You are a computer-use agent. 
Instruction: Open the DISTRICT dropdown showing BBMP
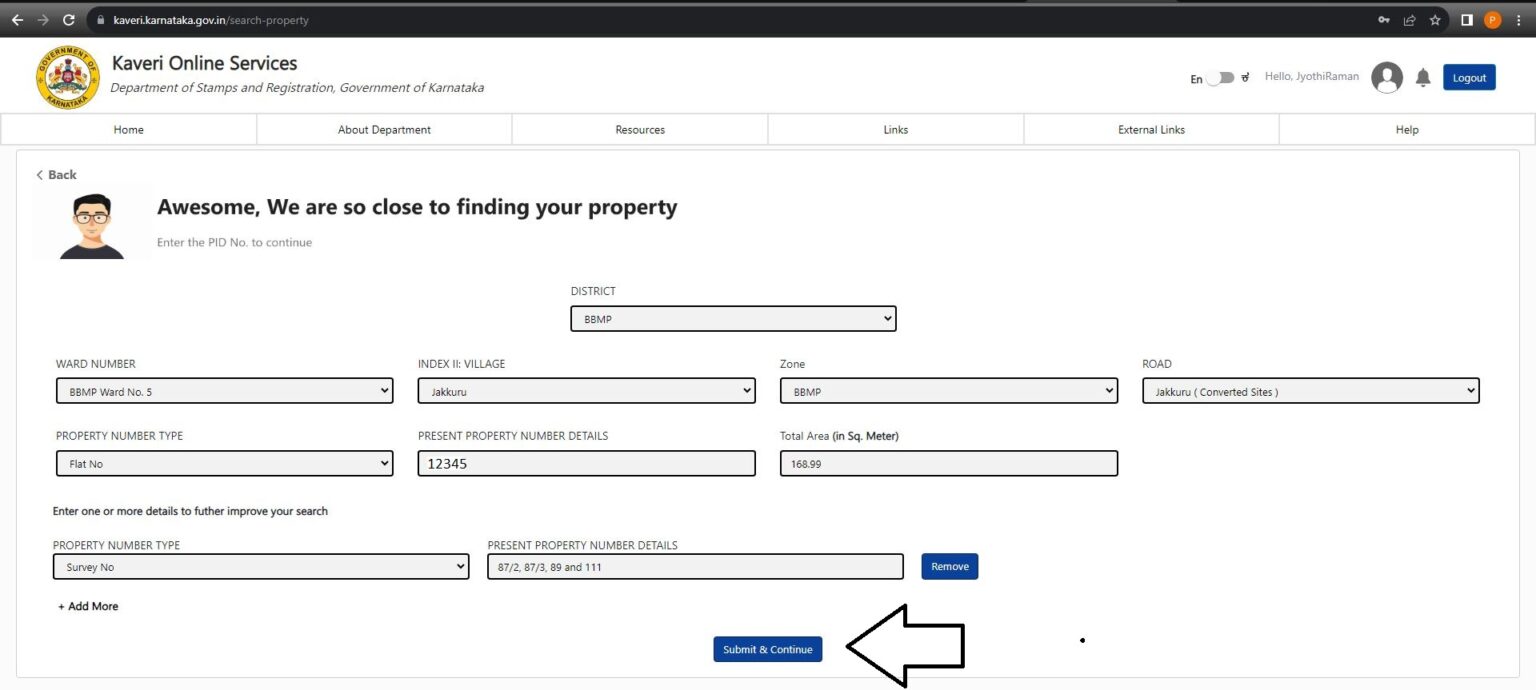click(x=733, y=319)
